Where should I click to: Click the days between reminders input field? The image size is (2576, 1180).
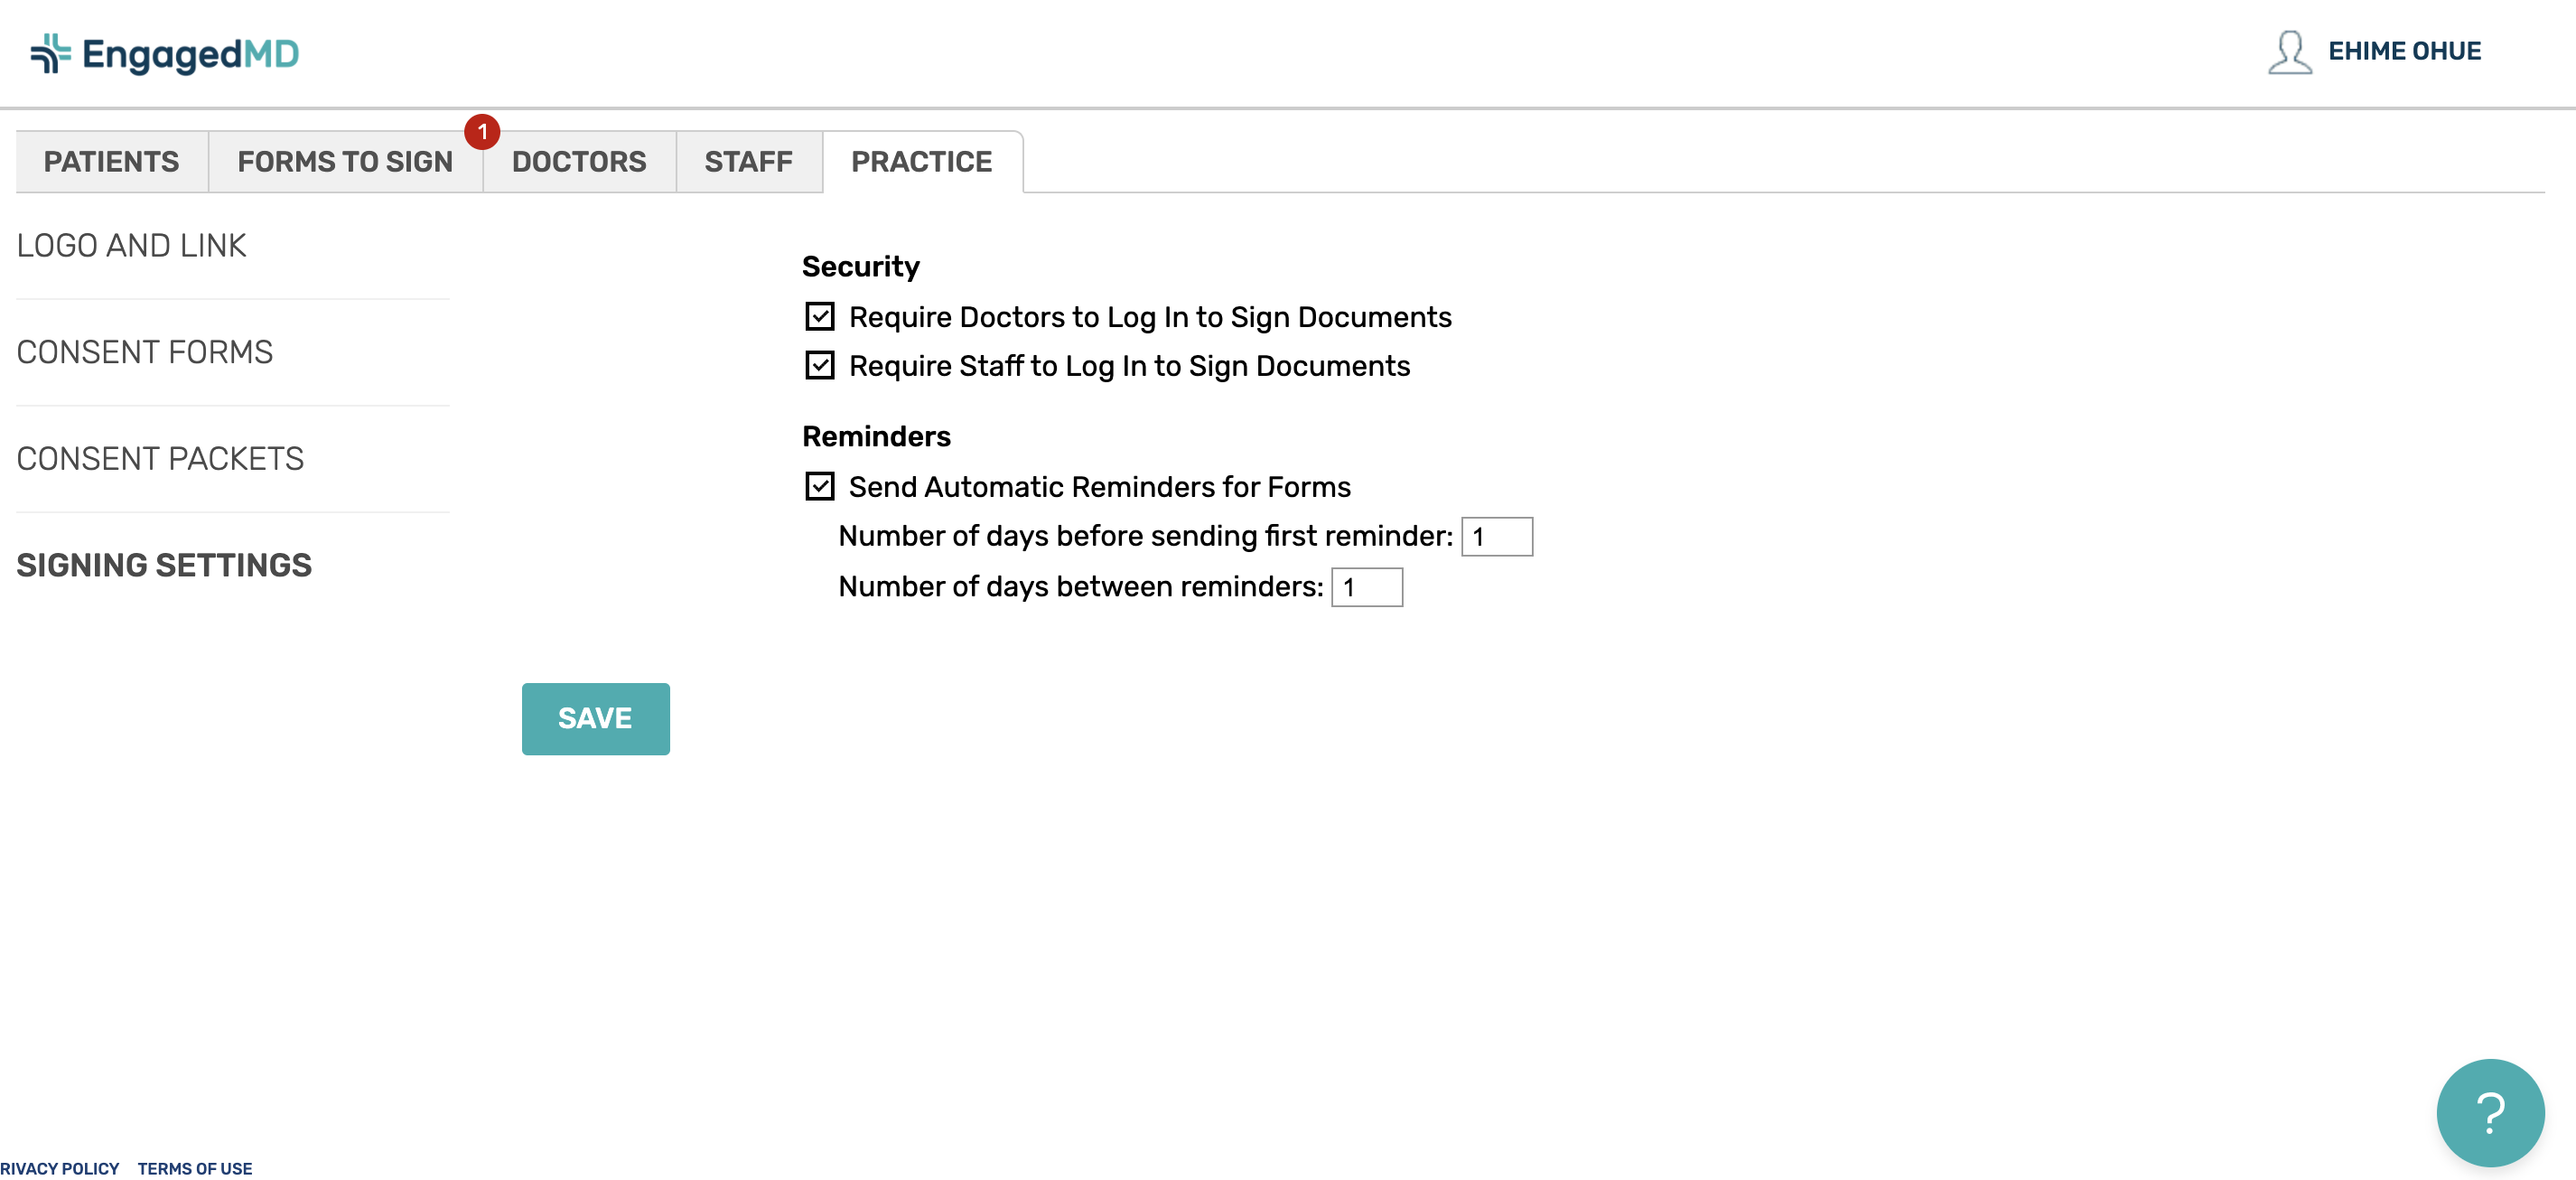1366,587
